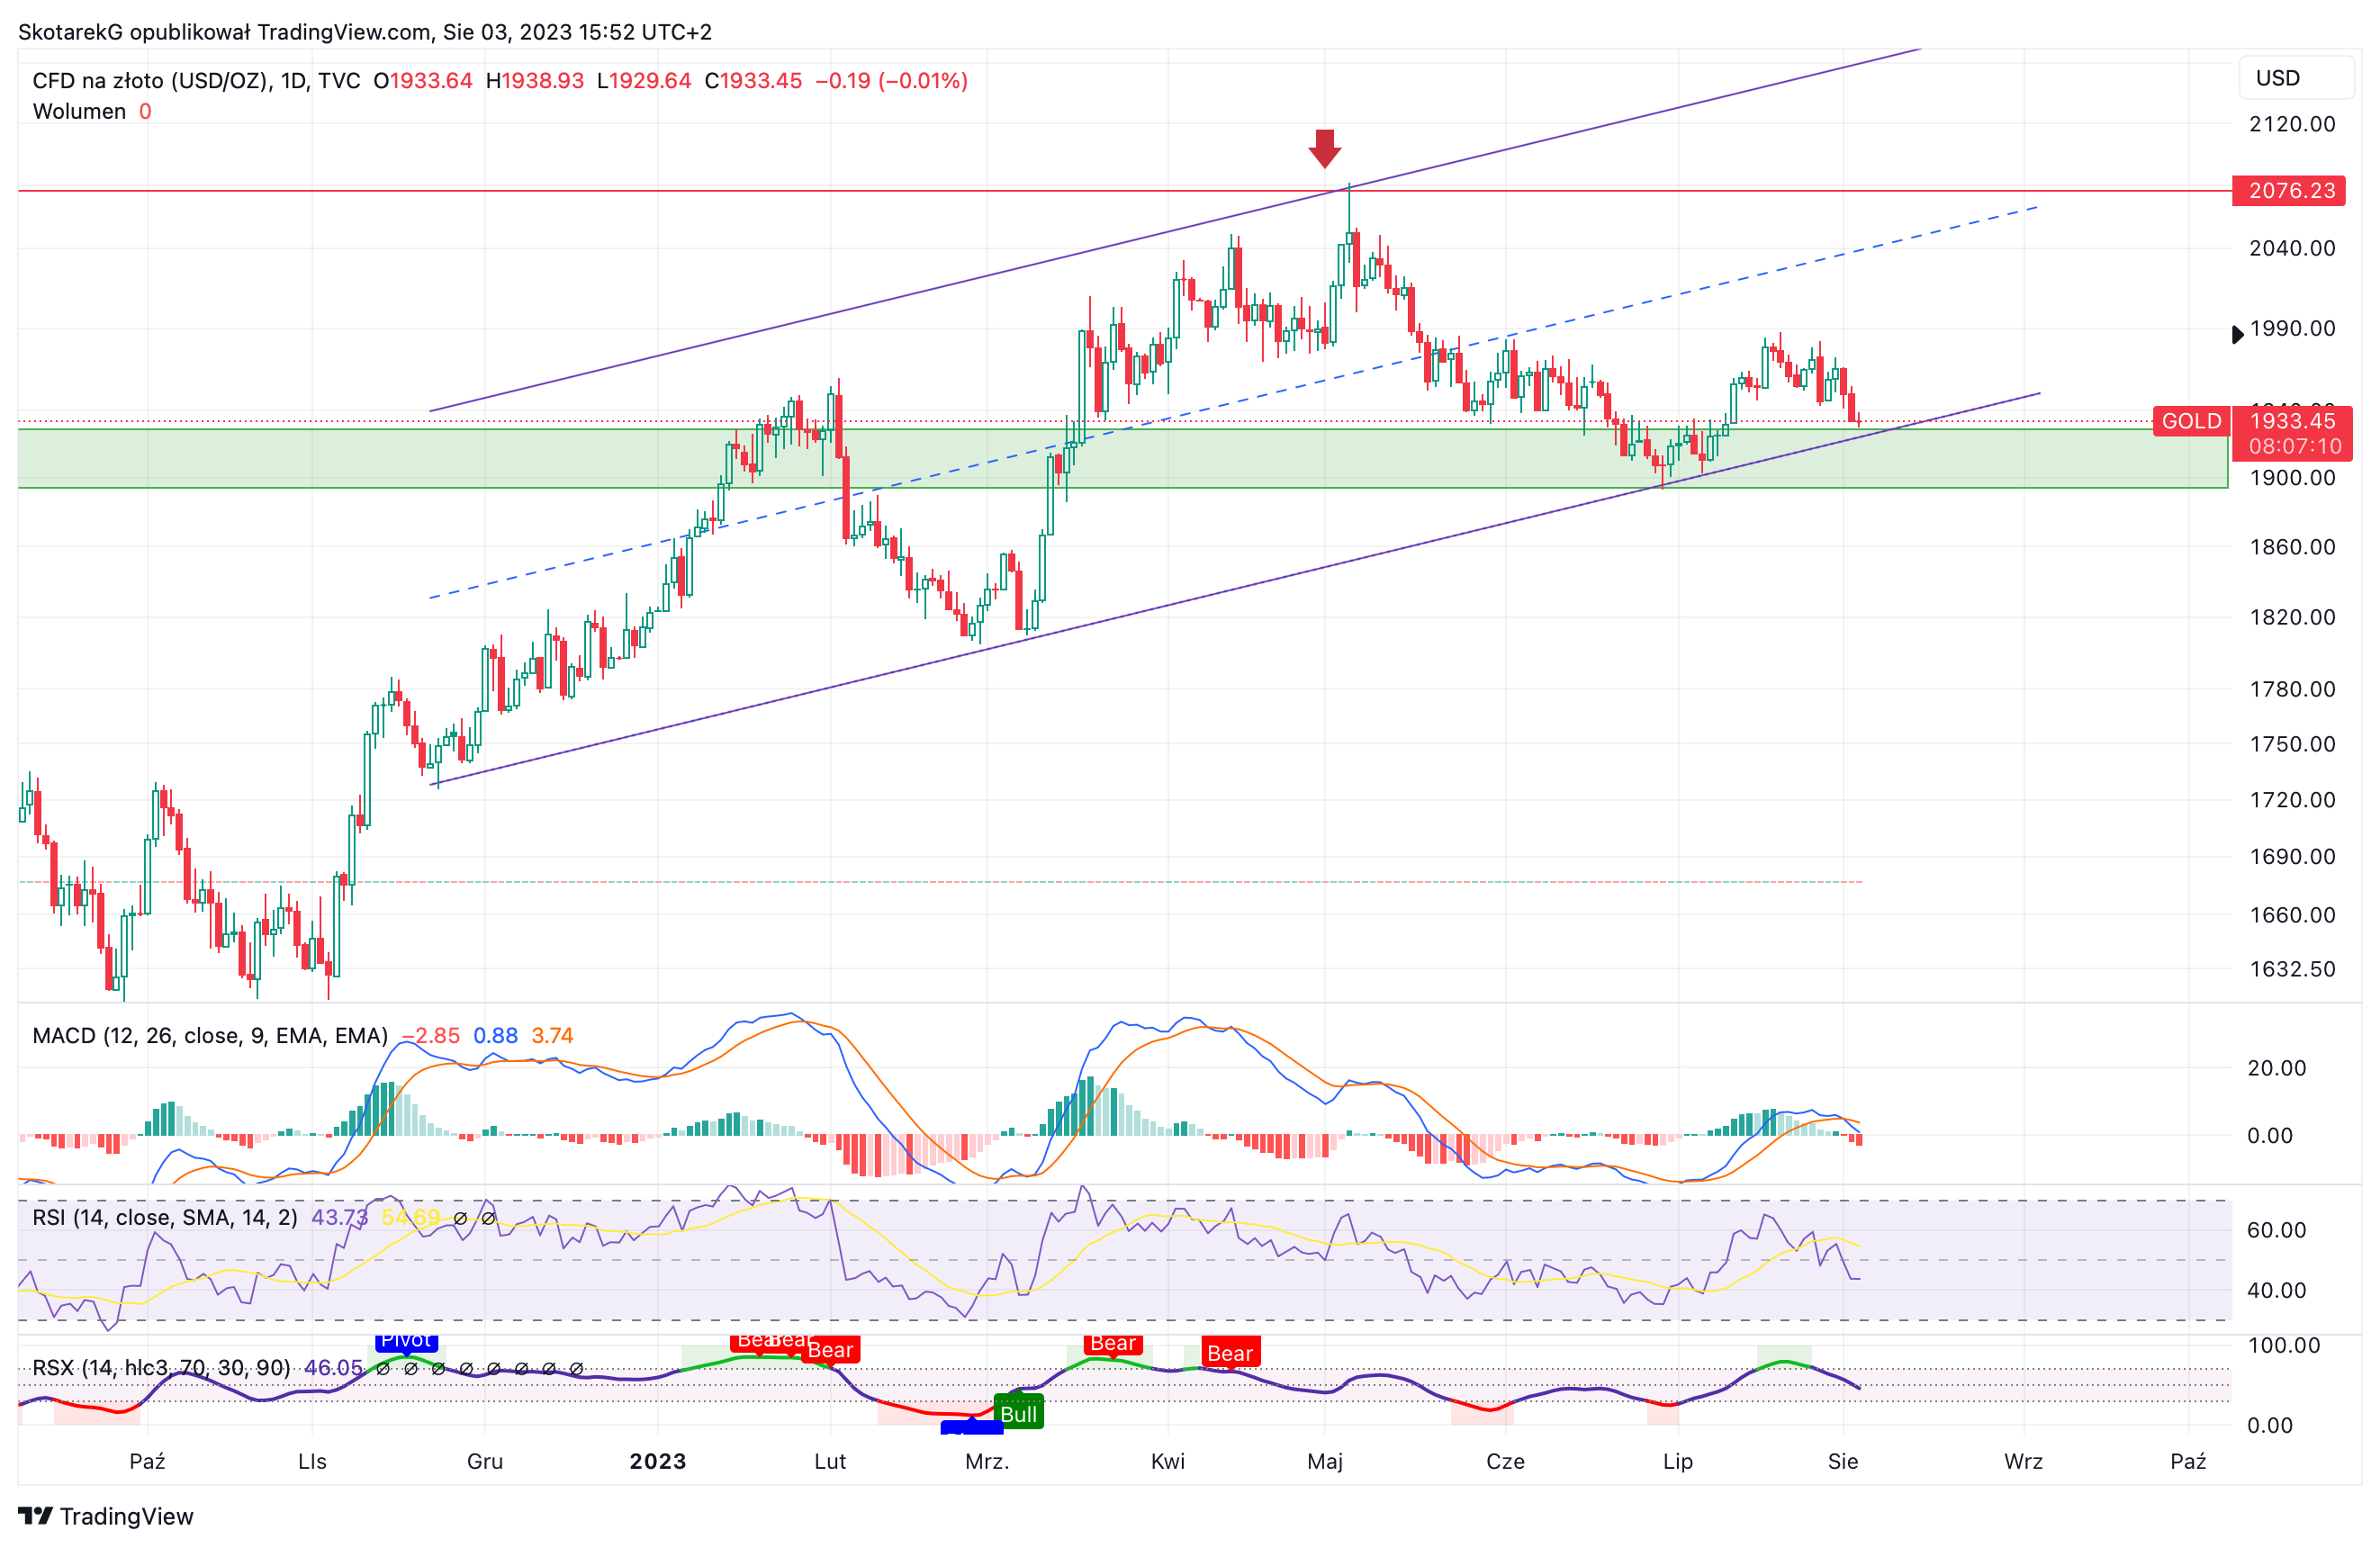This screenshot has width=2380, height=1548.
Task: Click the RSX value 46.05
Action: pyautogui.click(x=333, y=1367)
